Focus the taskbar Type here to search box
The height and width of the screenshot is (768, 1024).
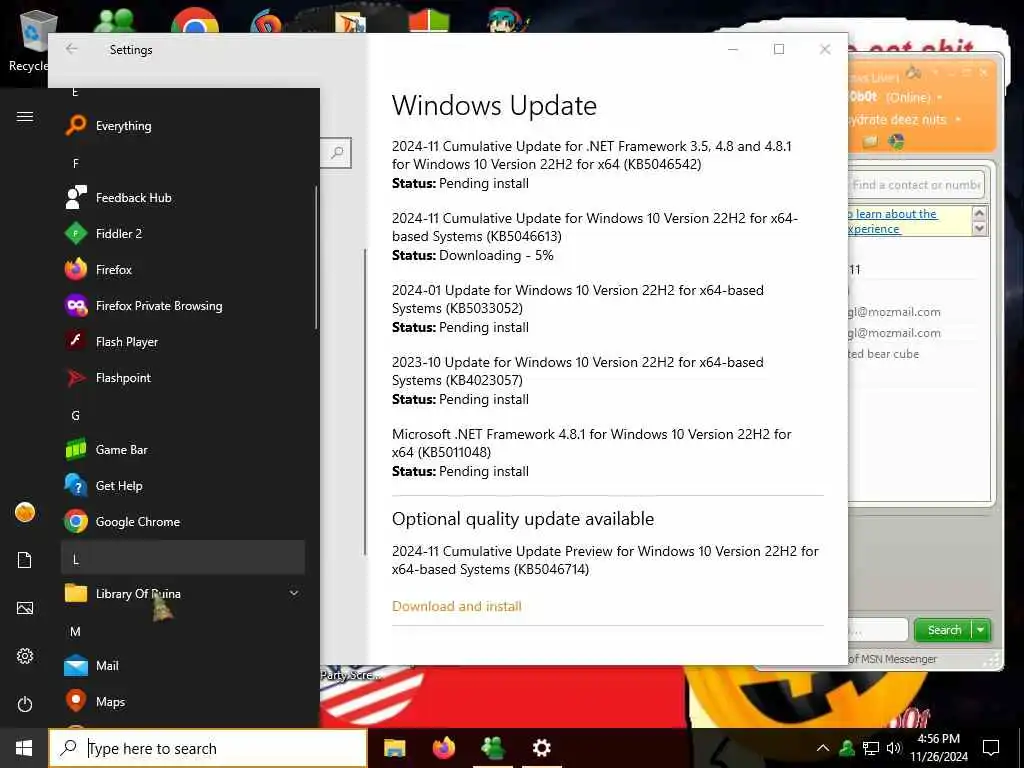[208, 748]
